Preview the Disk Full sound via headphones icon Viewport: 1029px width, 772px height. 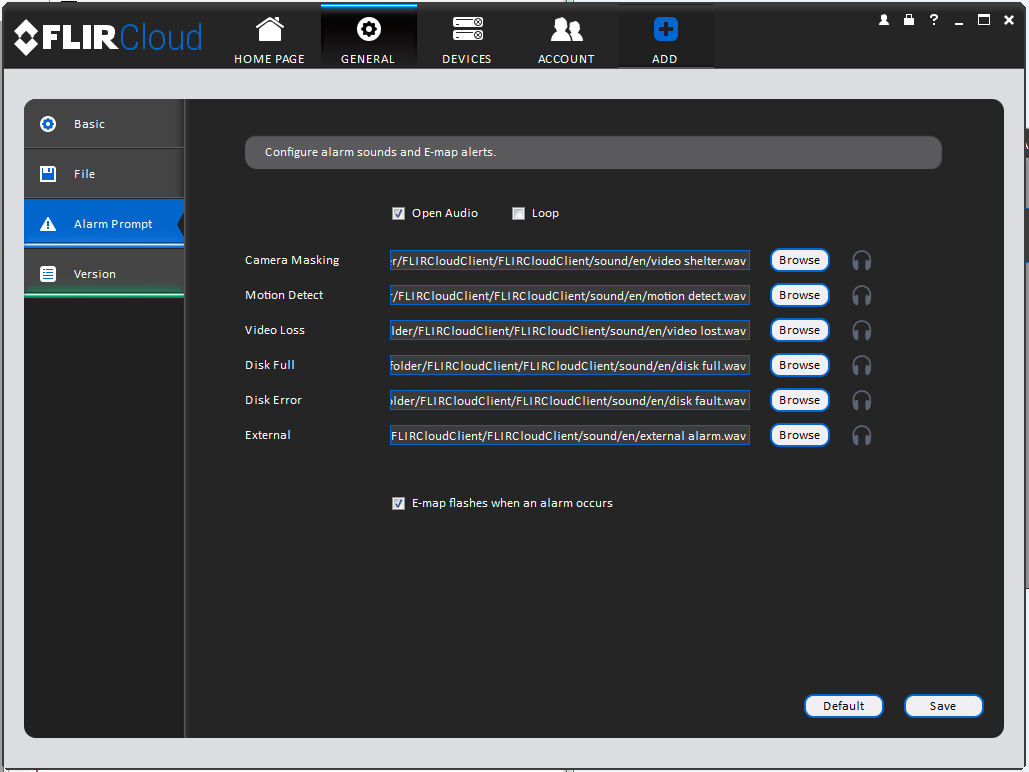[861, 365]
